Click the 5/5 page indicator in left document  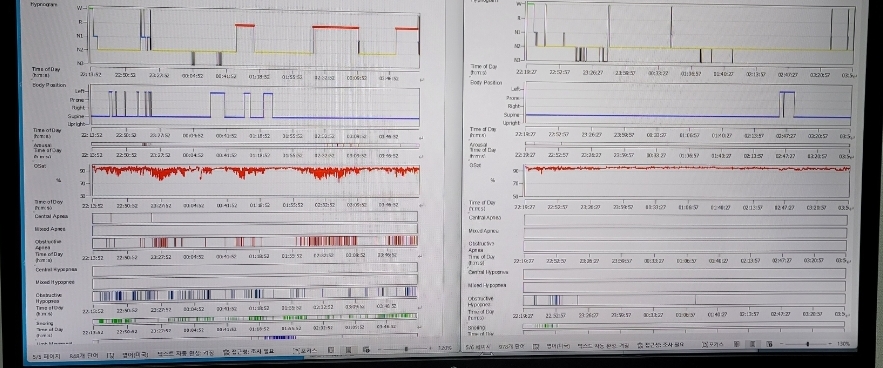pyautogui.click(x=47, y=356)
